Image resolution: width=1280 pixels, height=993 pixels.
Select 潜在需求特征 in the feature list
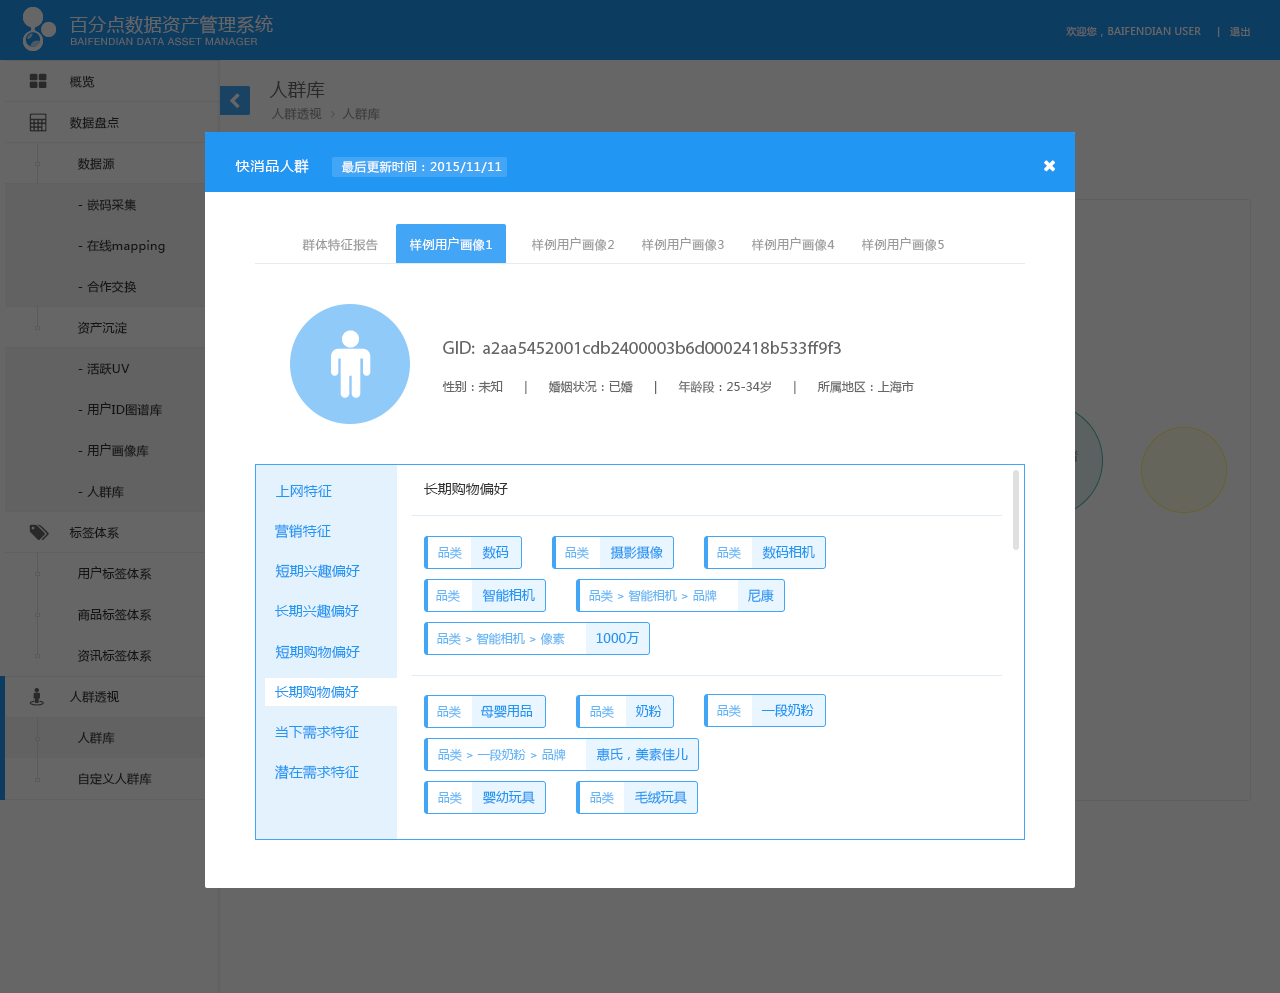pyautogui.click(x=317, y=772)
